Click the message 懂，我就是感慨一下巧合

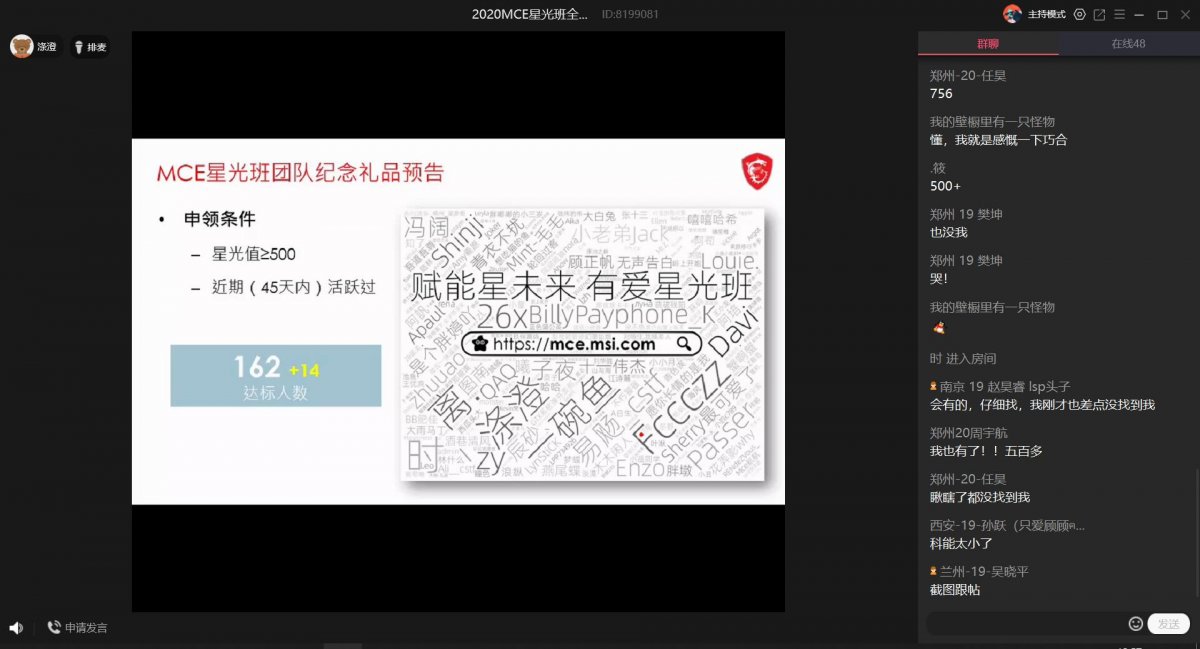998,140
